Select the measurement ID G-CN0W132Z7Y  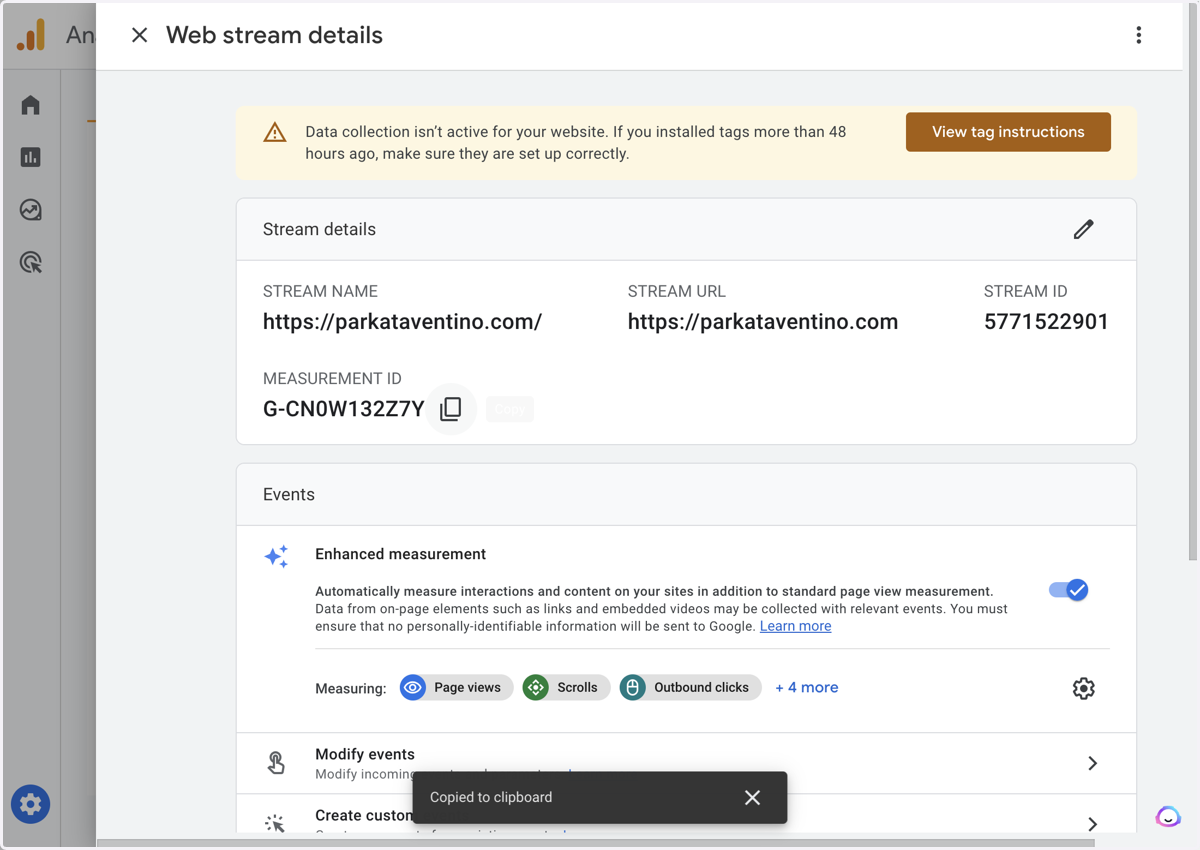click(x=343, y=409)
